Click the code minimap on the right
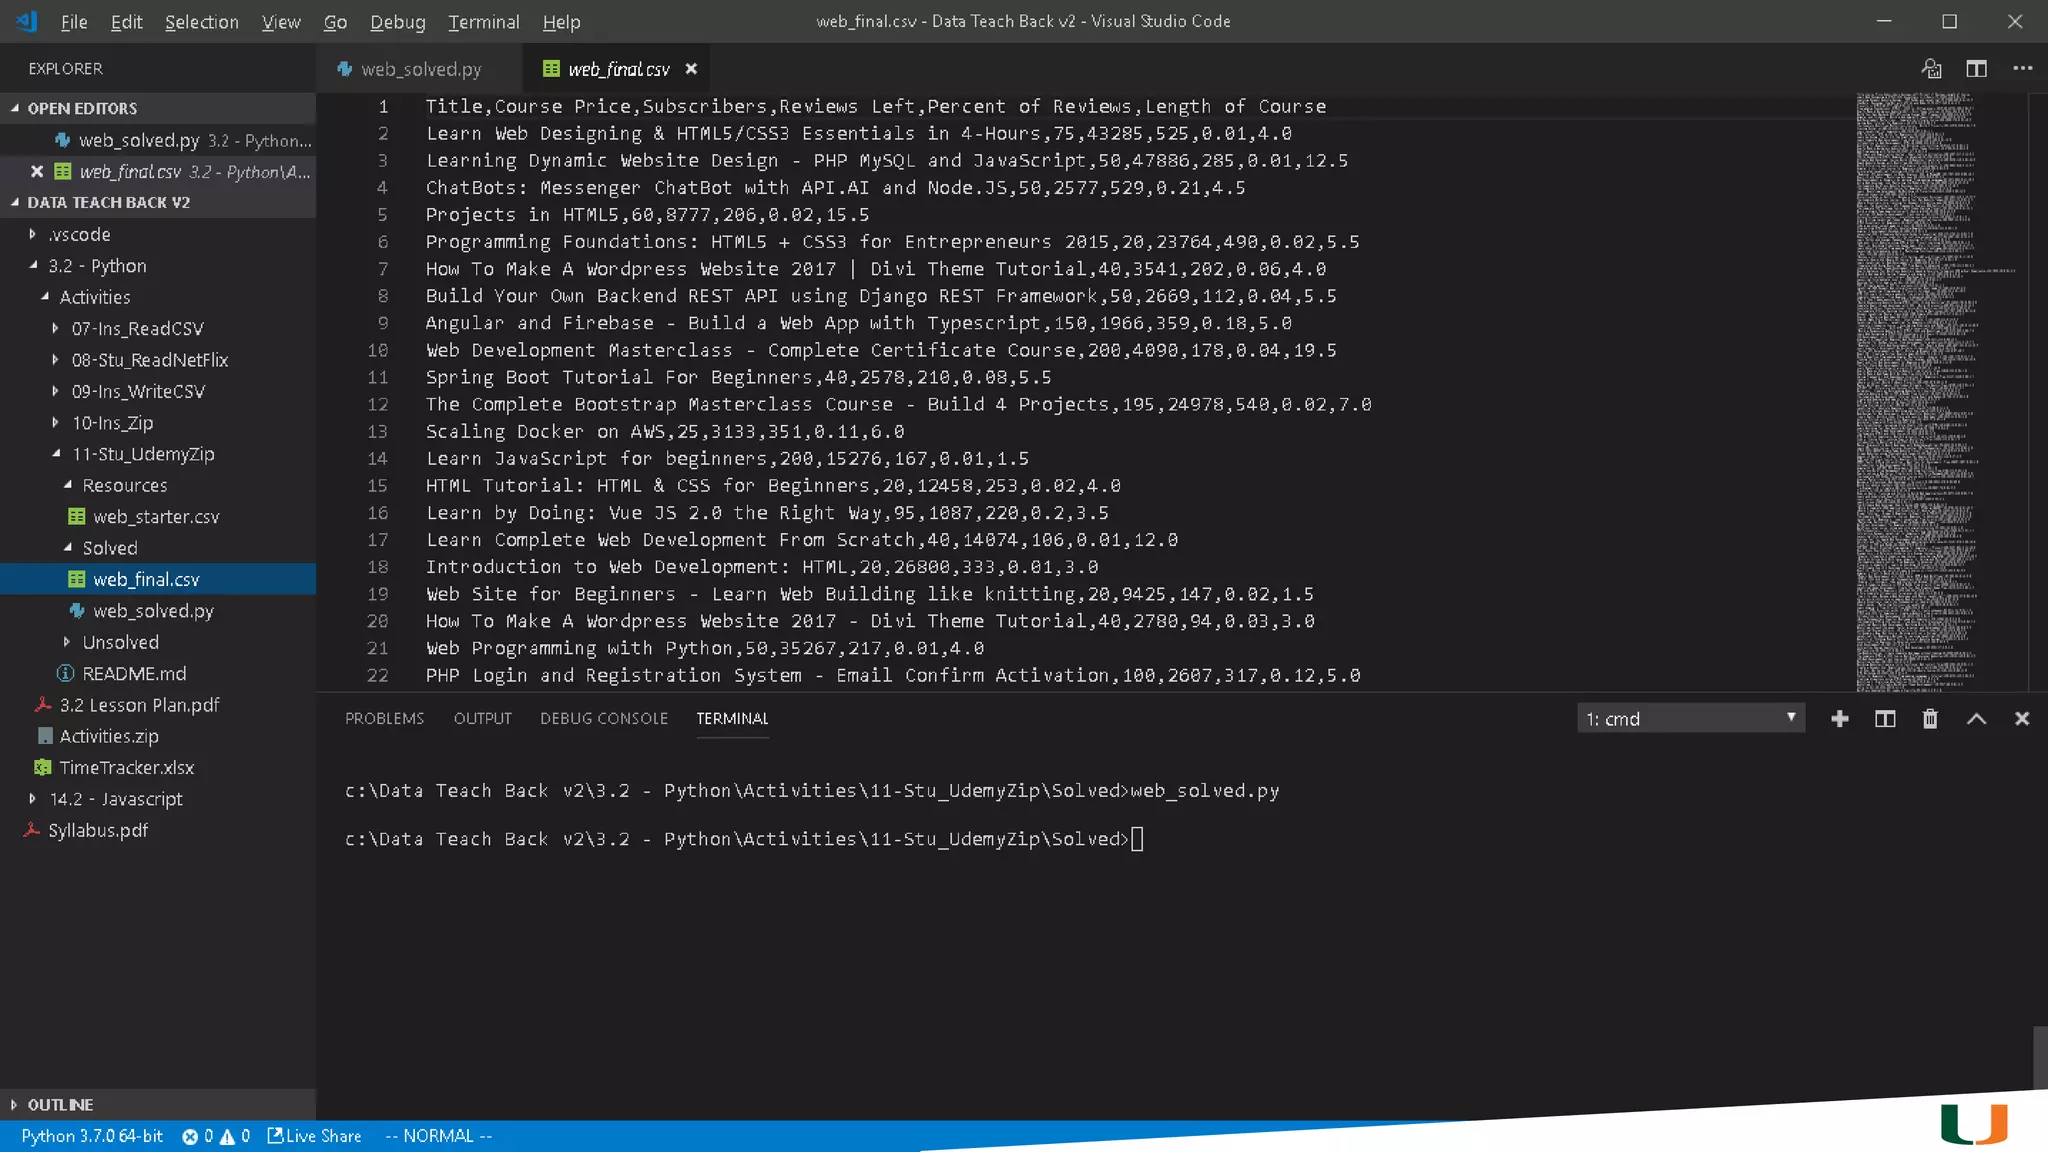Image resolution: width=2048 pixels, height=1152 pixels. click(1914, 390)
